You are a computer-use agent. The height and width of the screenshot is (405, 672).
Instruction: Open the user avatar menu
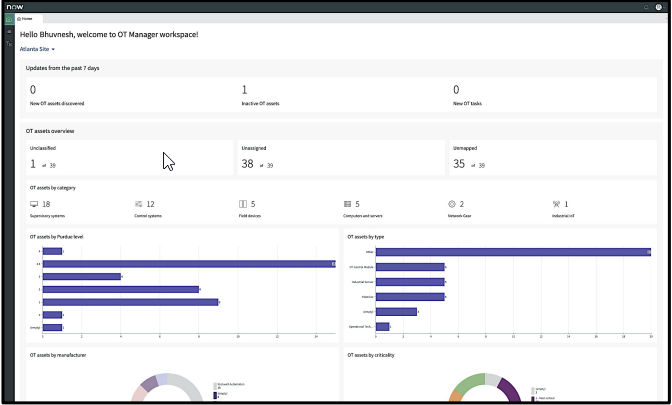click(x=659, y=7)
